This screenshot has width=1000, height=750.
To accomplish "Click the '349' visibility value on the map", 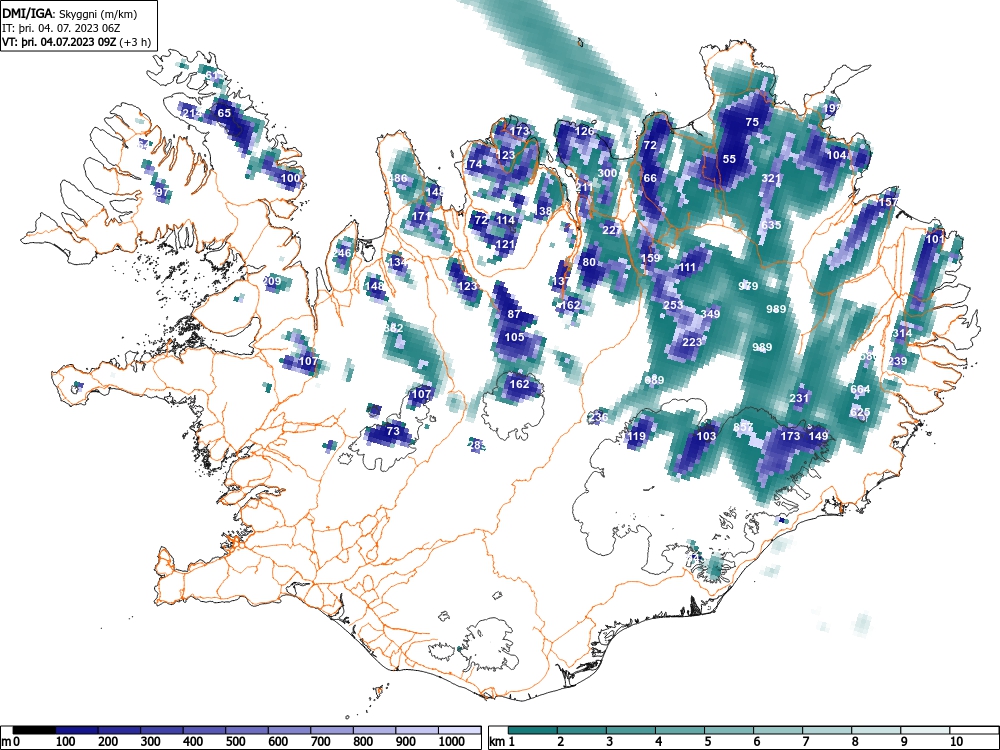I will click(x=710, y=314).
